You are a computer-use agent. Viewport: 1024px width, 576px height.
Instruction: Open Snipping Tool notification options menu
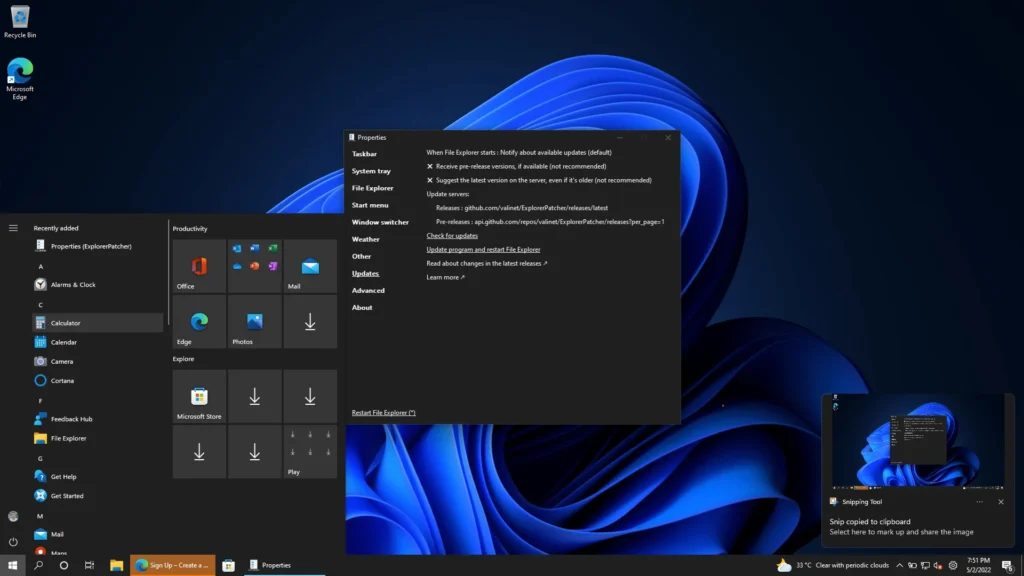(979, 502)
